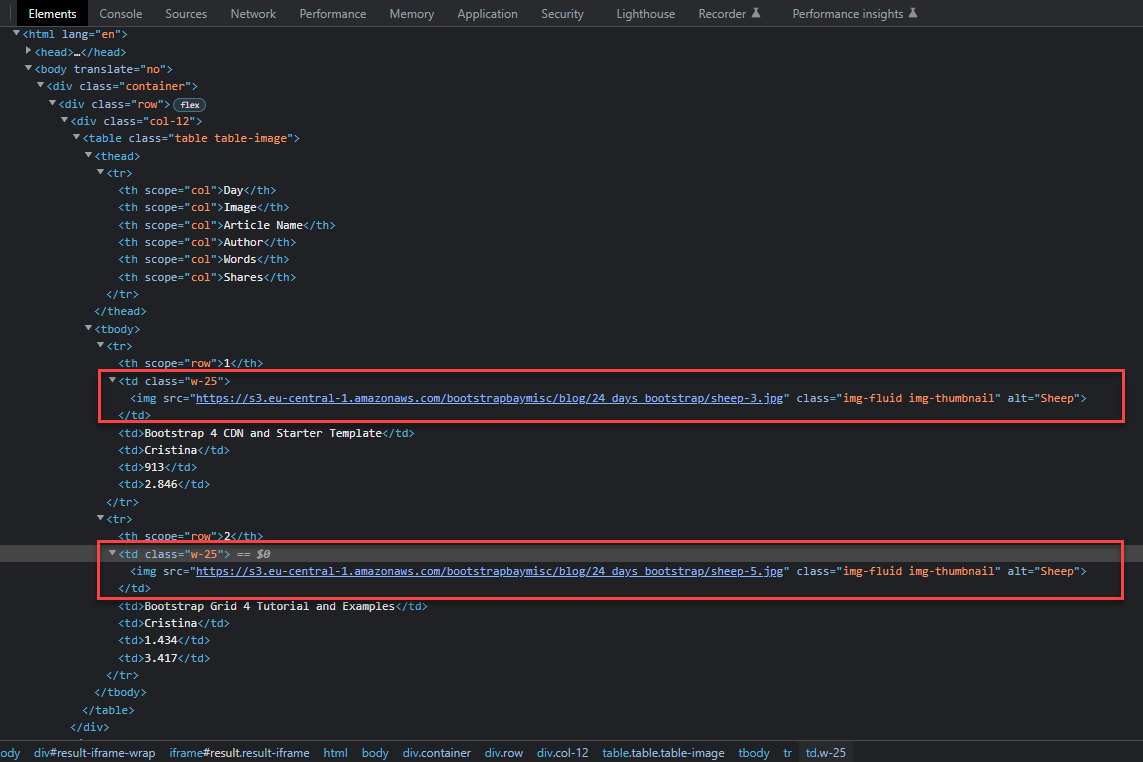Collapse the table table-image node

point(76,137)
